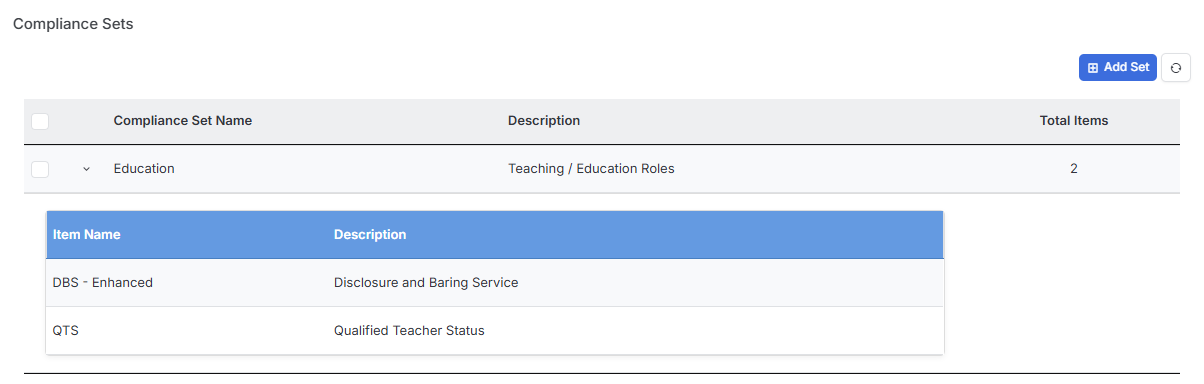This screenshot has height=384, width=1204.
Task: Click the Qualified Teacher Status description
Action: (409, 331)
